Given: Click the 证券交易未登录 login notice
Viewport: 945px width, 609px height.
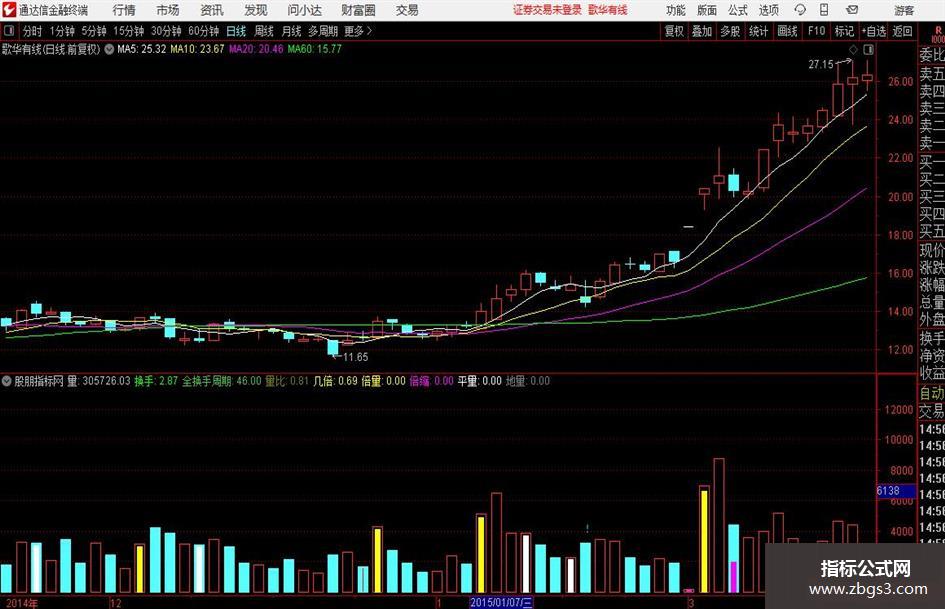Looking at the screenshot, I should (x=547, y=10).
